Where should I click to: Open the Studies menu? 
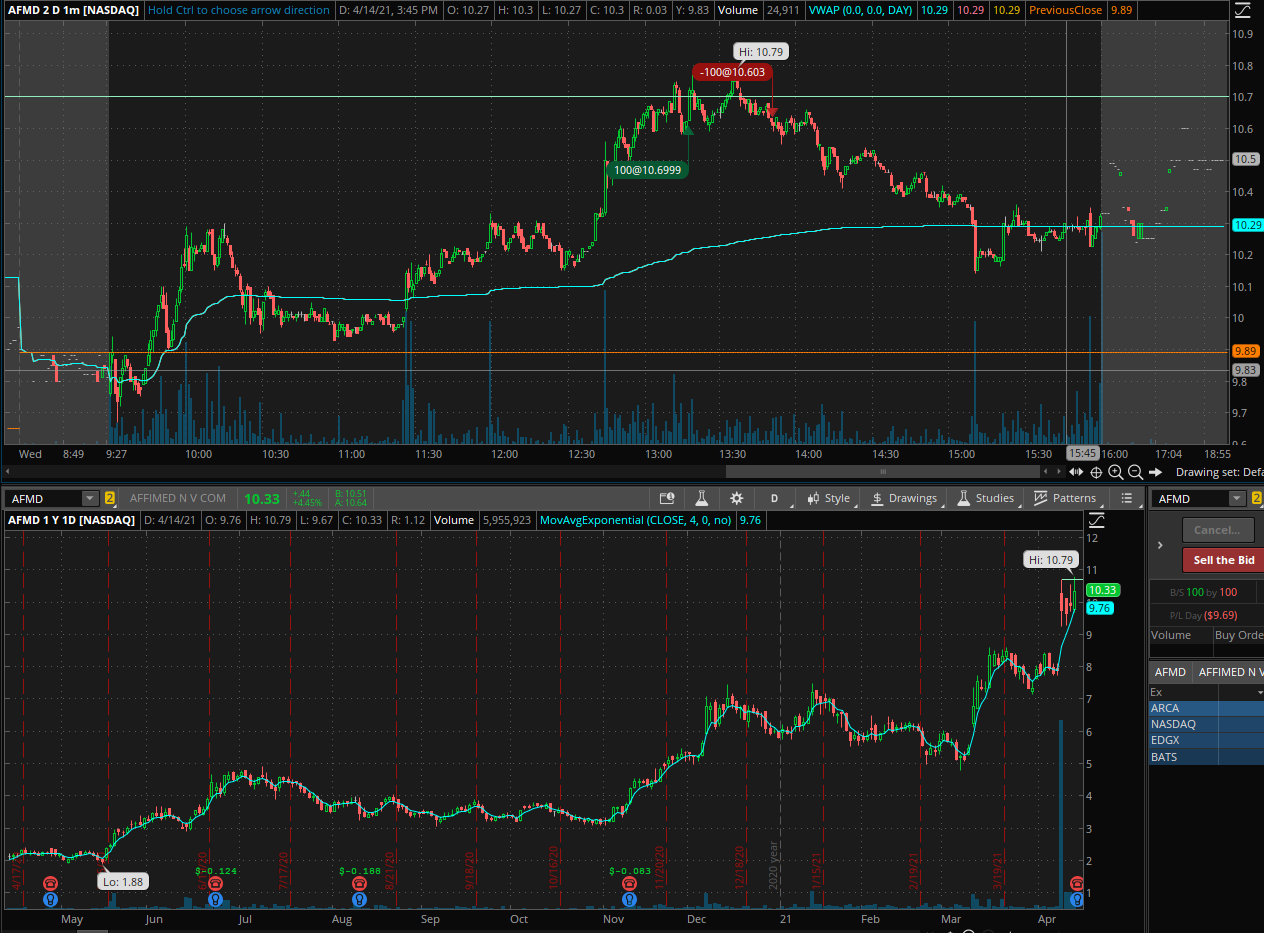986,498
